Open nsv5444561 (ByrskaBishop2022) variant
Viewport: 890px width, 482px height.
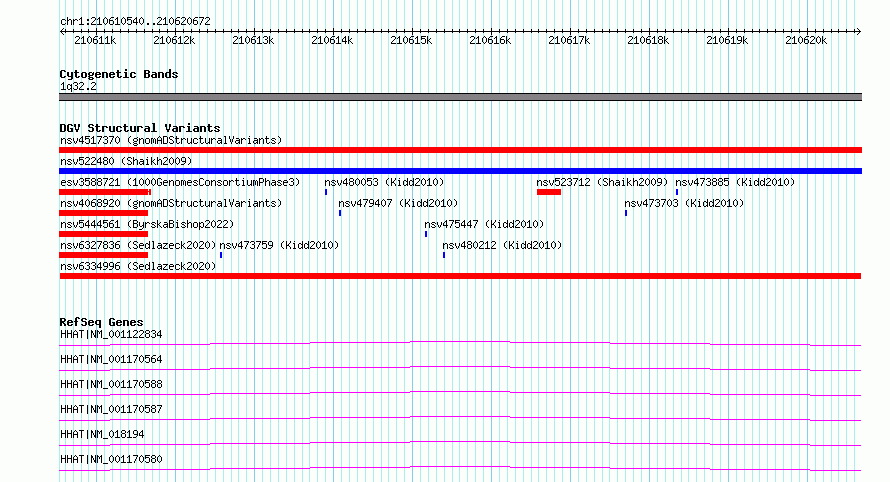[x=147, y=224]
